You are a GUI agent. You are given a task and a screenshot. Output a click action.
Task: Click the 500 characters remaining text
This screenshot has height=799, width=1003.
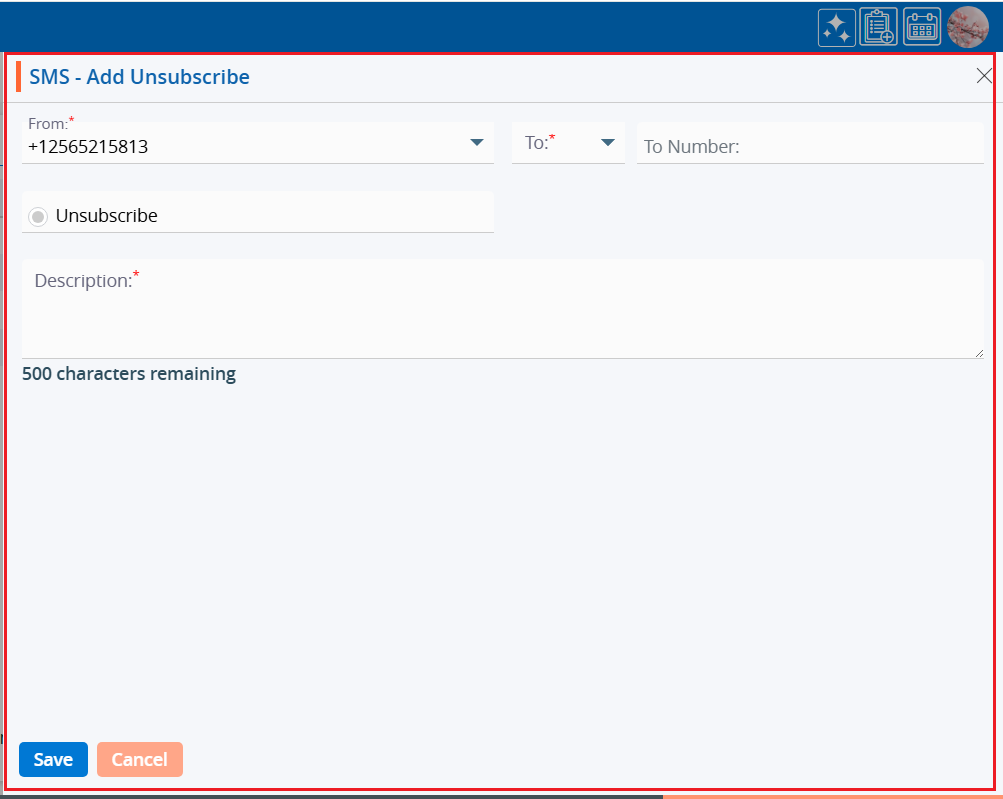pos(129,374)
